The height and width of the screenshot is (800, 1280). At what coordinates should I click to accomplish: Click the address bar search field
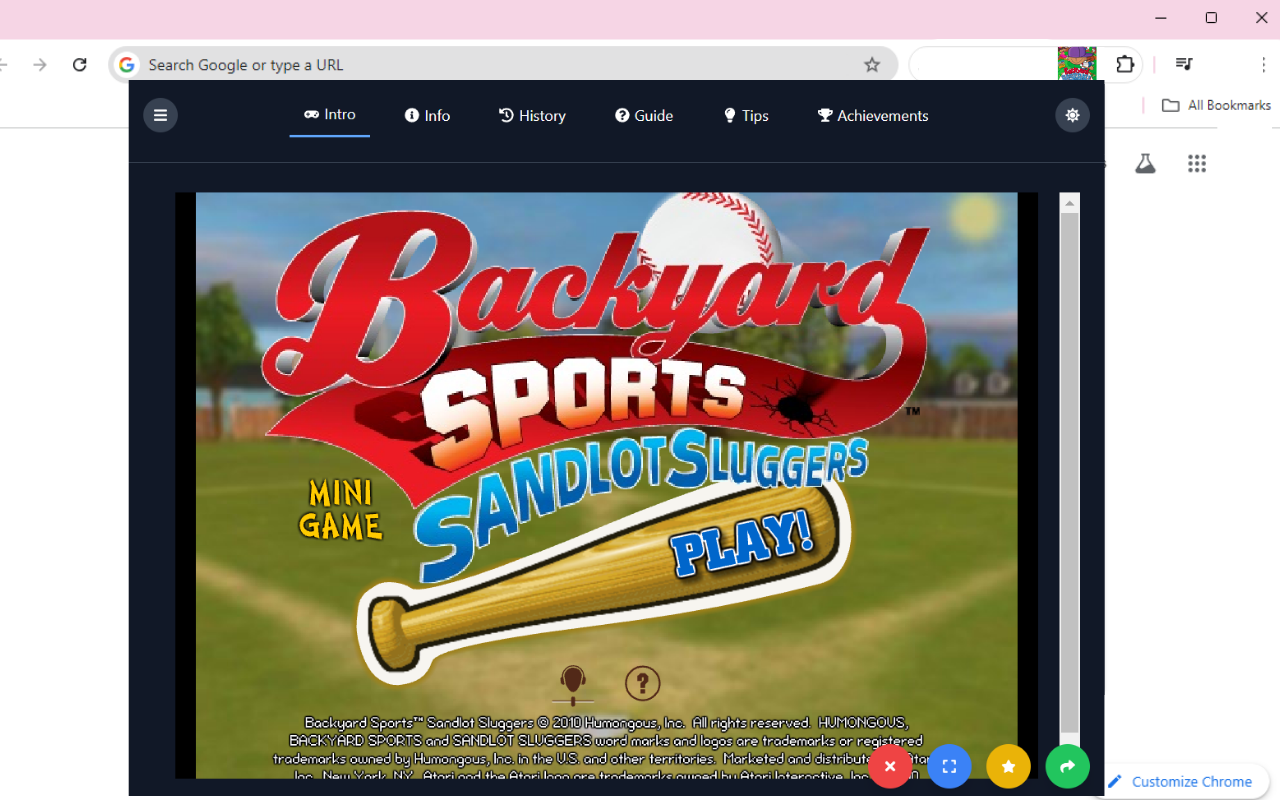(x=502, y=65)
